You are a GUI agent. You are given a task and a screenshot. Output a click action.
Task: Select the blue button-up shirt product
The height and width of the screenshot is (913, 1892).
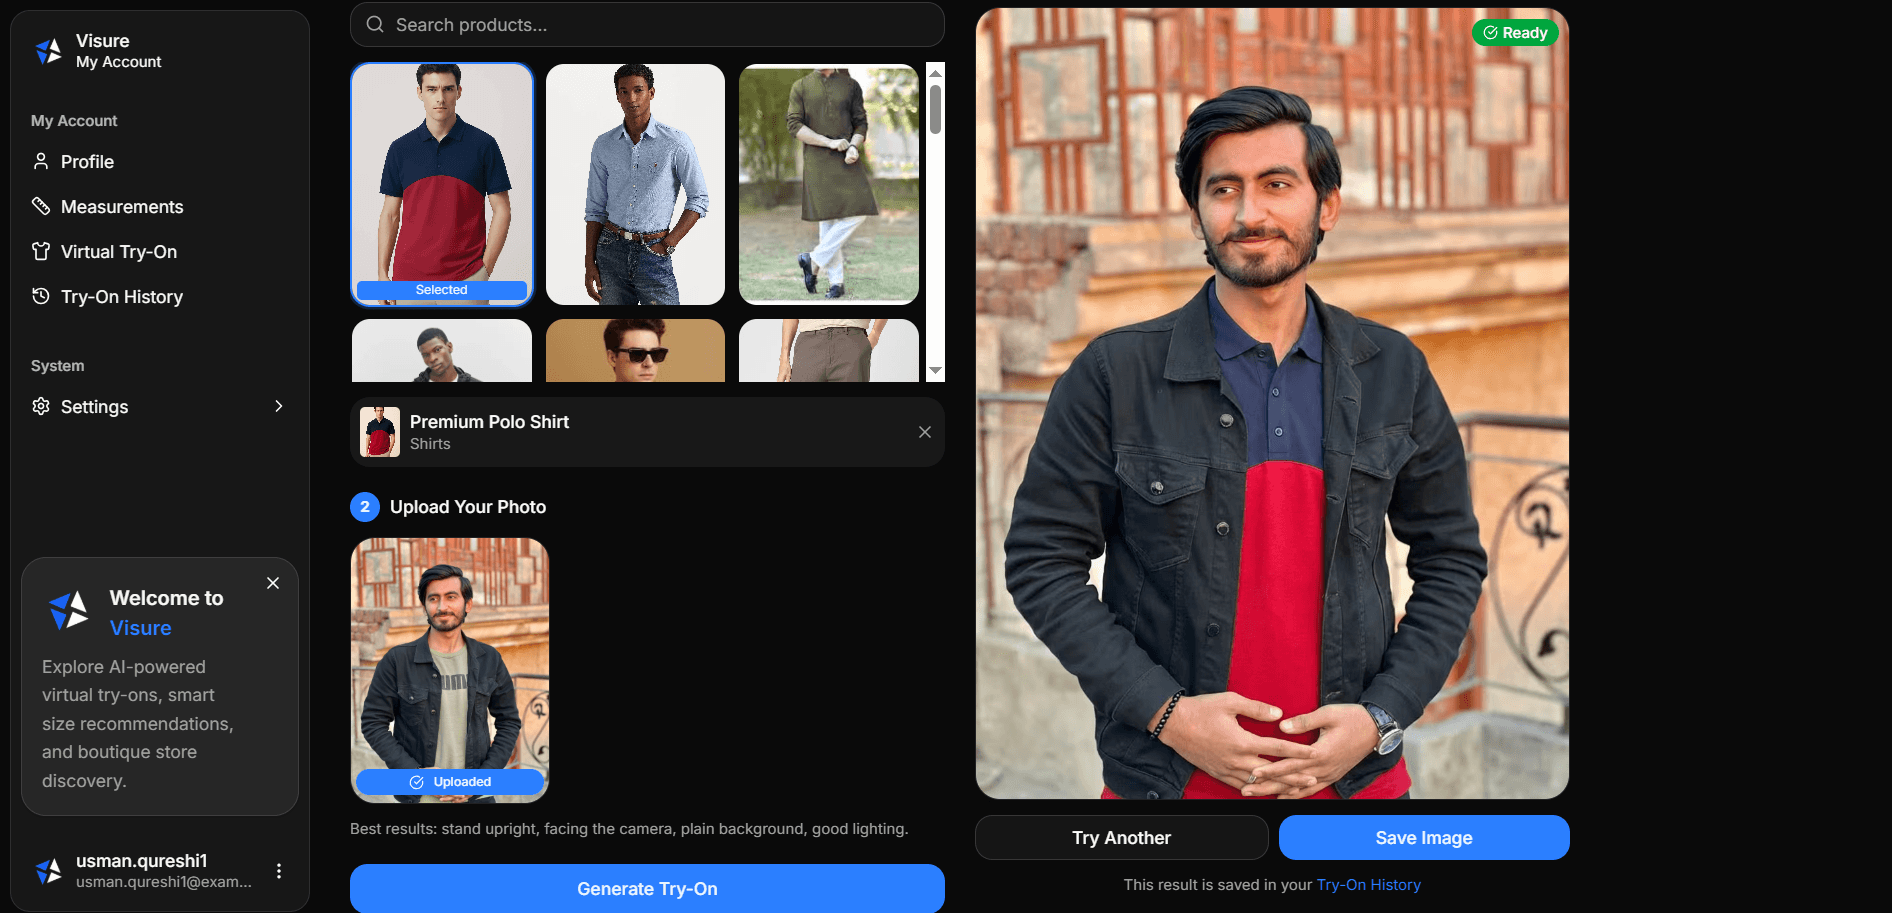click(x=635, y=184)
